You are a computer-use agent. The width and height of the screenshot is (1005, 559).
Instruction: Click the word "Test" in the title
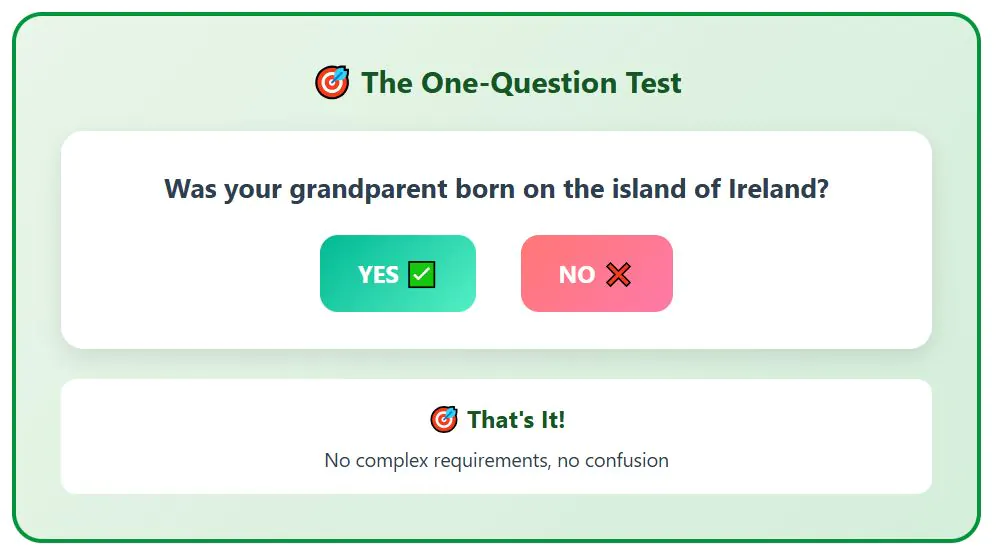655,82
